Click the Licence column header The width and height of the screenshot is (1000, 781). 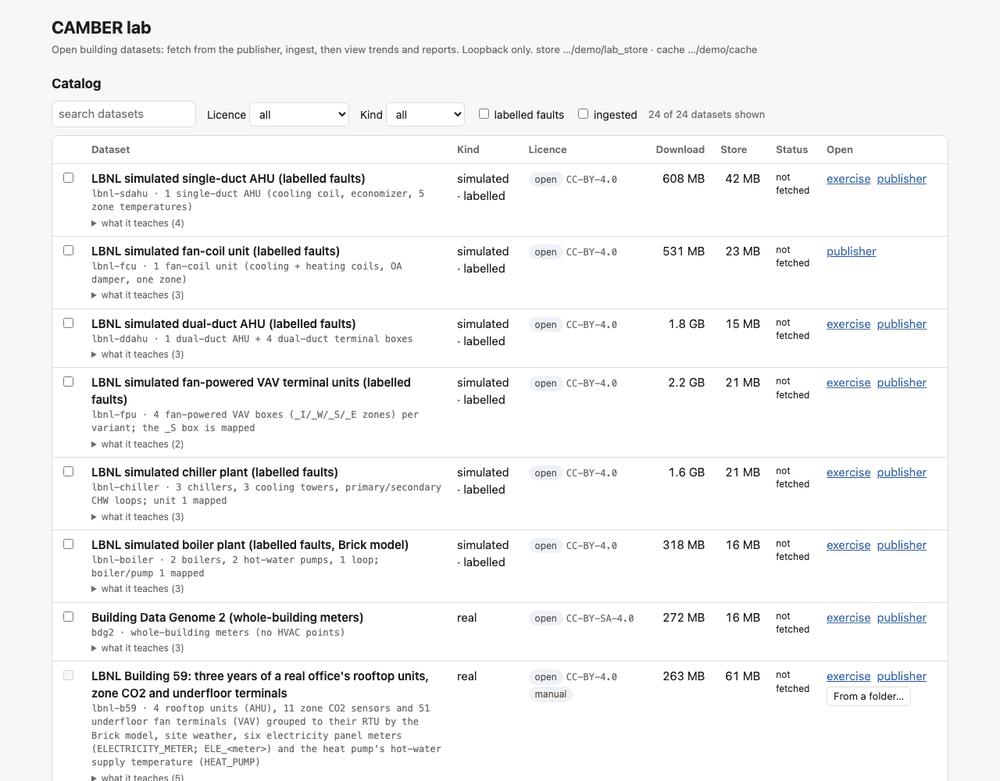click(547, 150)
